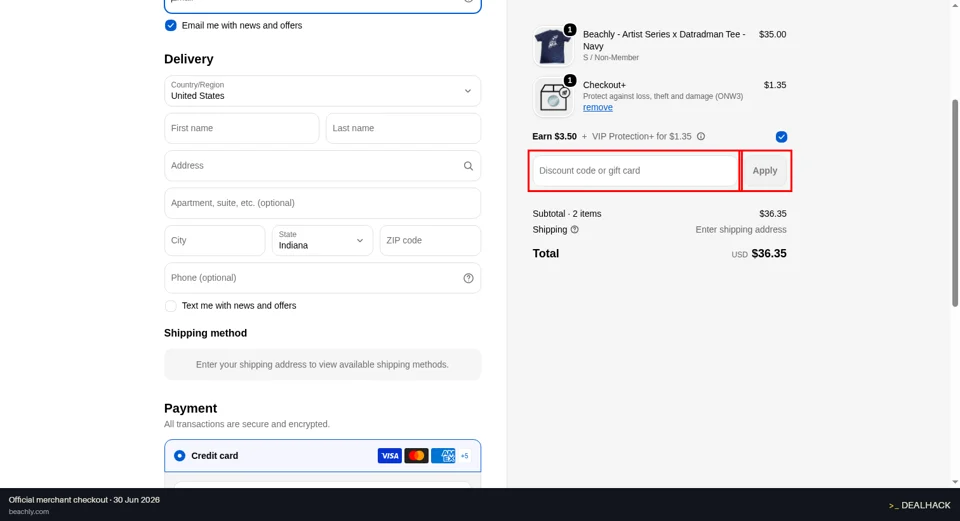Screen dimensions: 960x521
Task: Toggle the VIP Protection+ checkbox
Action: [781, 137]
